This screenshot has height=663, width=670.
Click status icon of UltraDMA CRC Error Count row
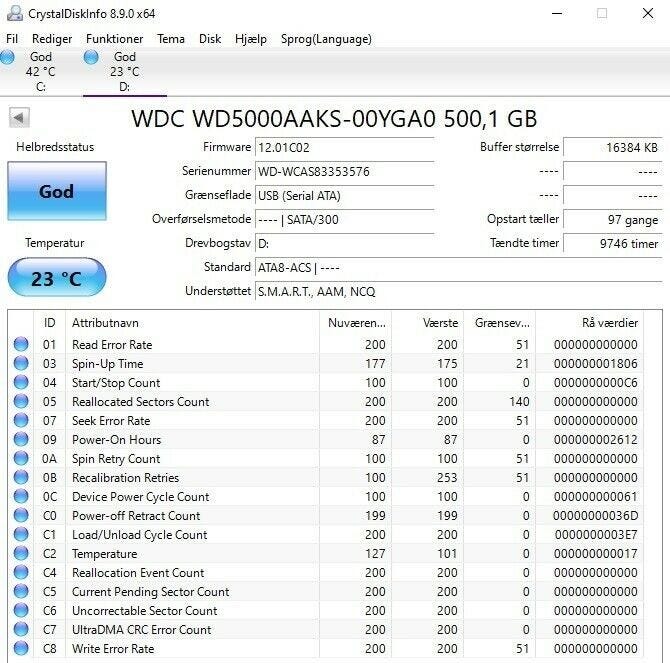[x=21, y=630]
